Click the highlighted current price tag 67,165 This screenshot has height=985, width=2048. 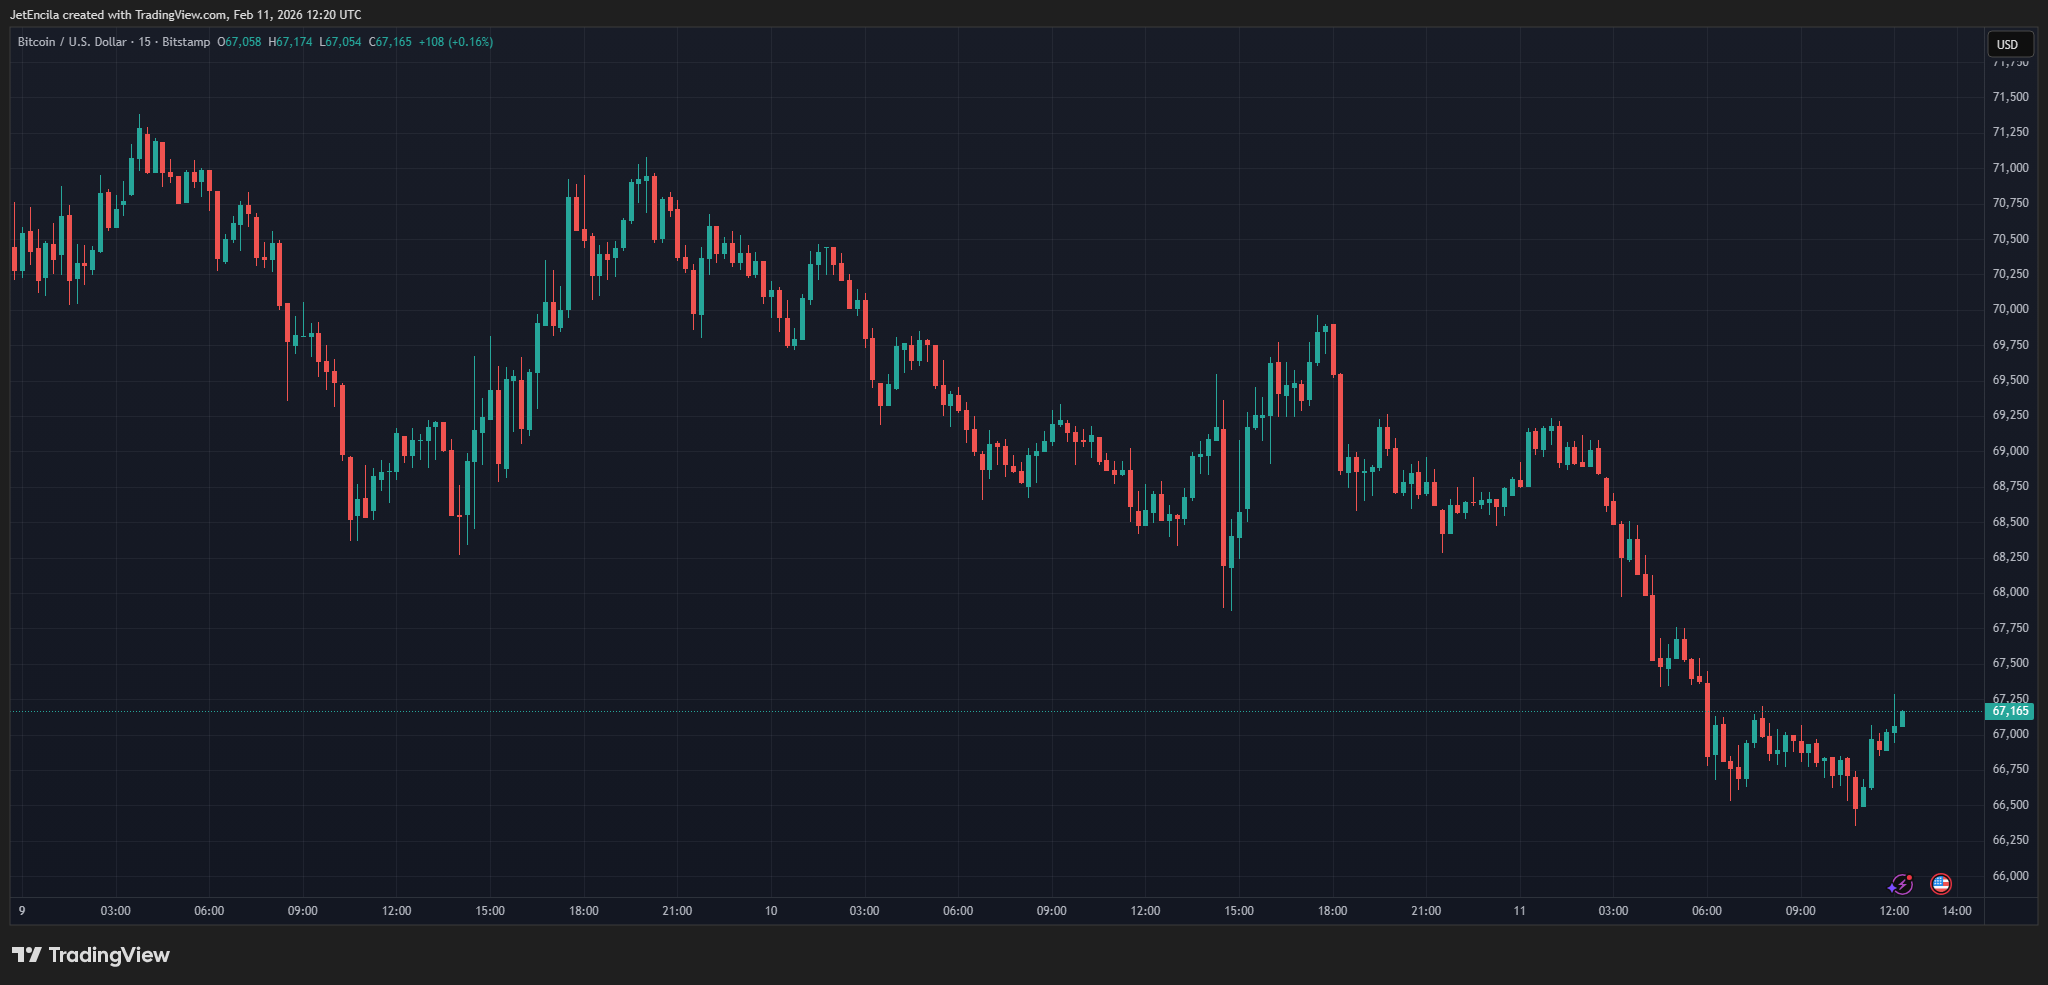(2009, 711)
